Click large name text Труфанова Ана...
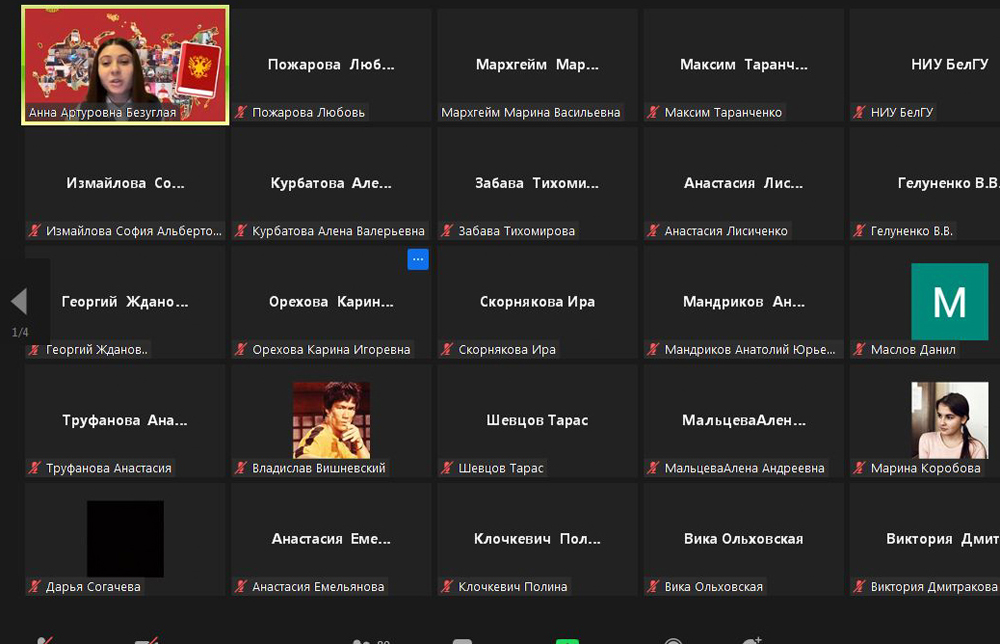The width and height of the screenshot is (1000, 644). (125, 420)
